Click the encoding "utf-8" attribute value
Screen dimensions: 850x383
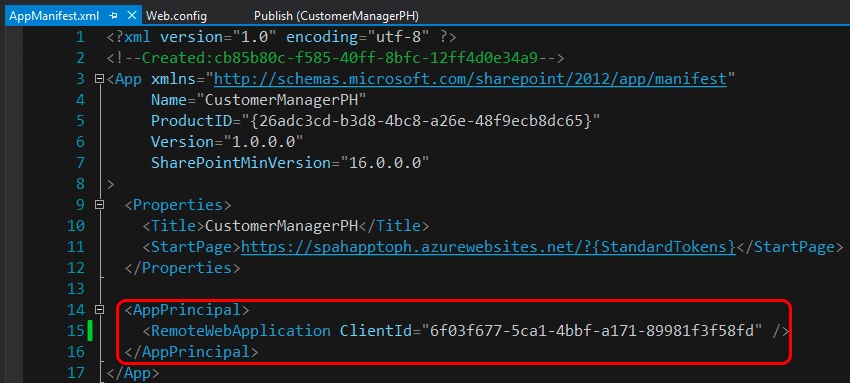click(398, 37)
